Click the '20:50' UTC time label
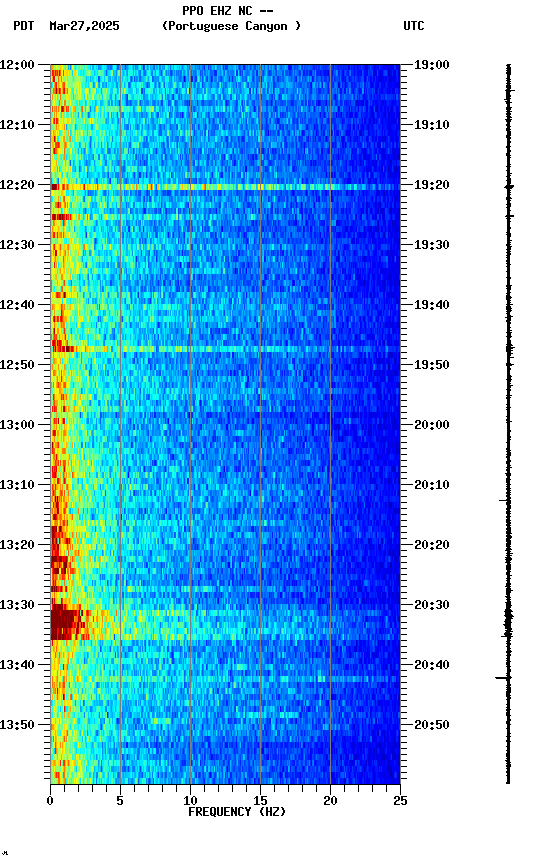This screenshot has height=864, width=552. (432, 725)
